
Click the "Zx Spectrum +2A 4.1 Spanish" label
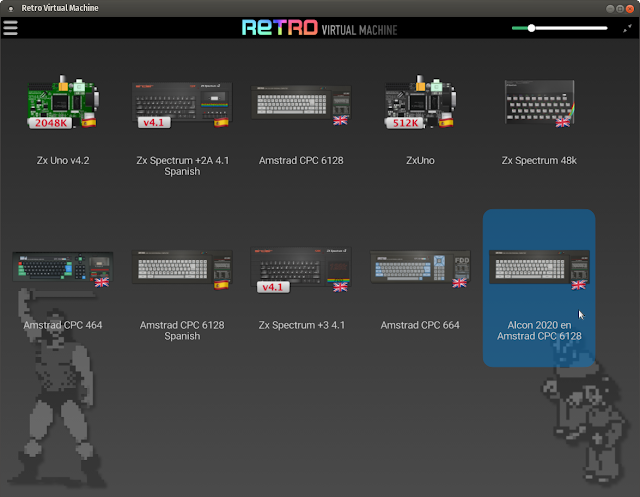point(182,166)
